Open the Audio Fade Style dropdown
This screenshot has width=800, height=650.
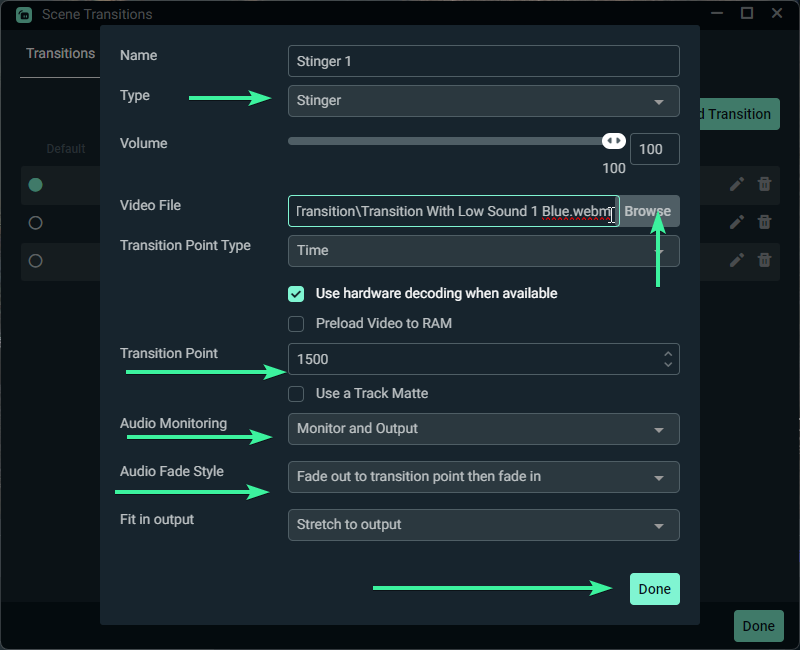[484, 477]
